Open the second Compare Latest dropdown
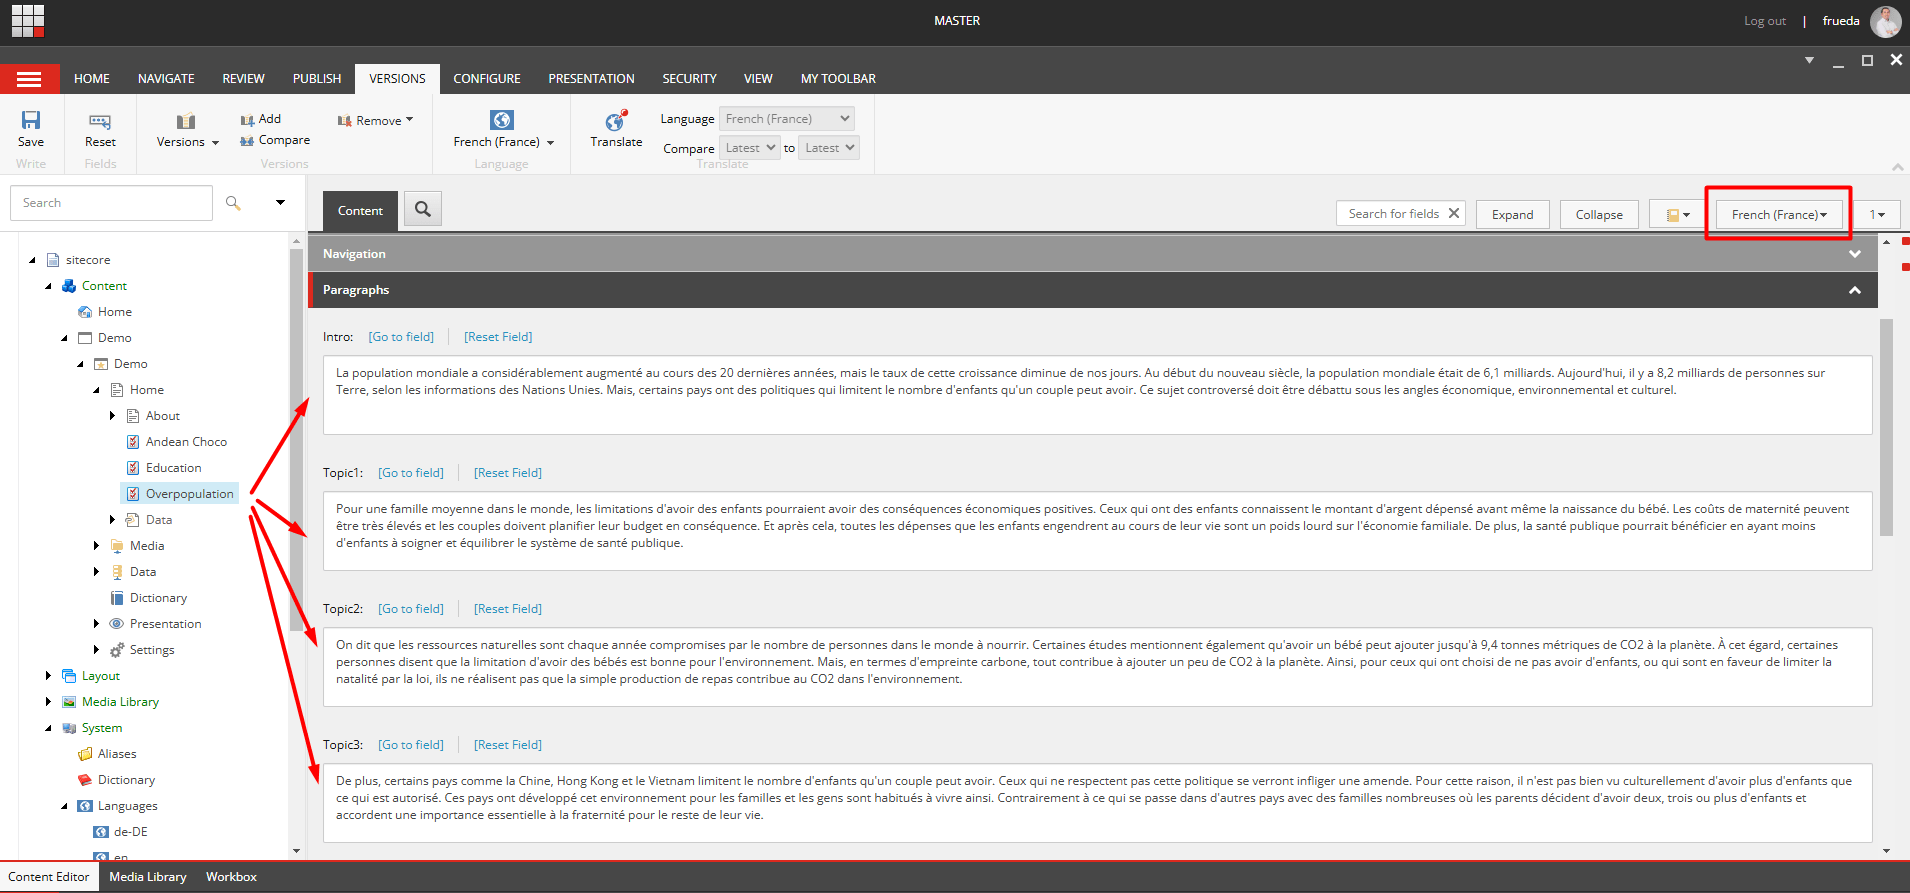The image size is (1910, 893). coord(829,148)
